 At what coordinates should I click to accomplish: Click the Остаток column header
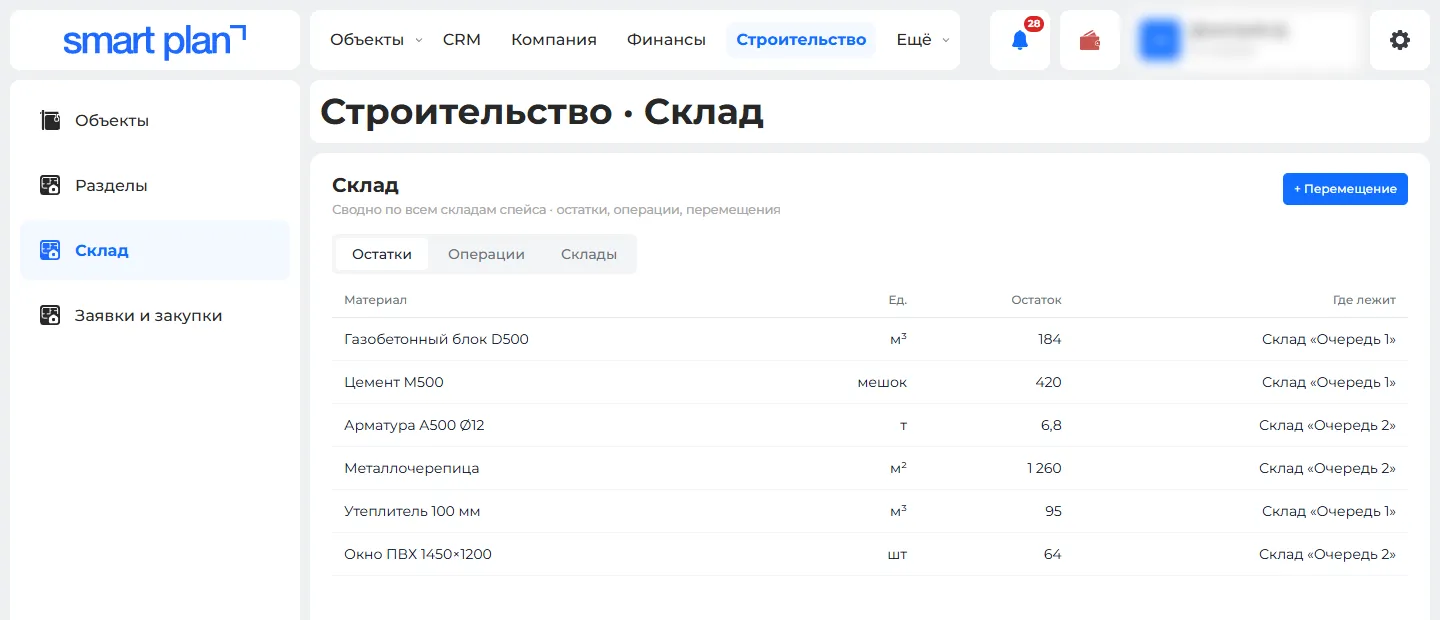(x=1036, y=300)
